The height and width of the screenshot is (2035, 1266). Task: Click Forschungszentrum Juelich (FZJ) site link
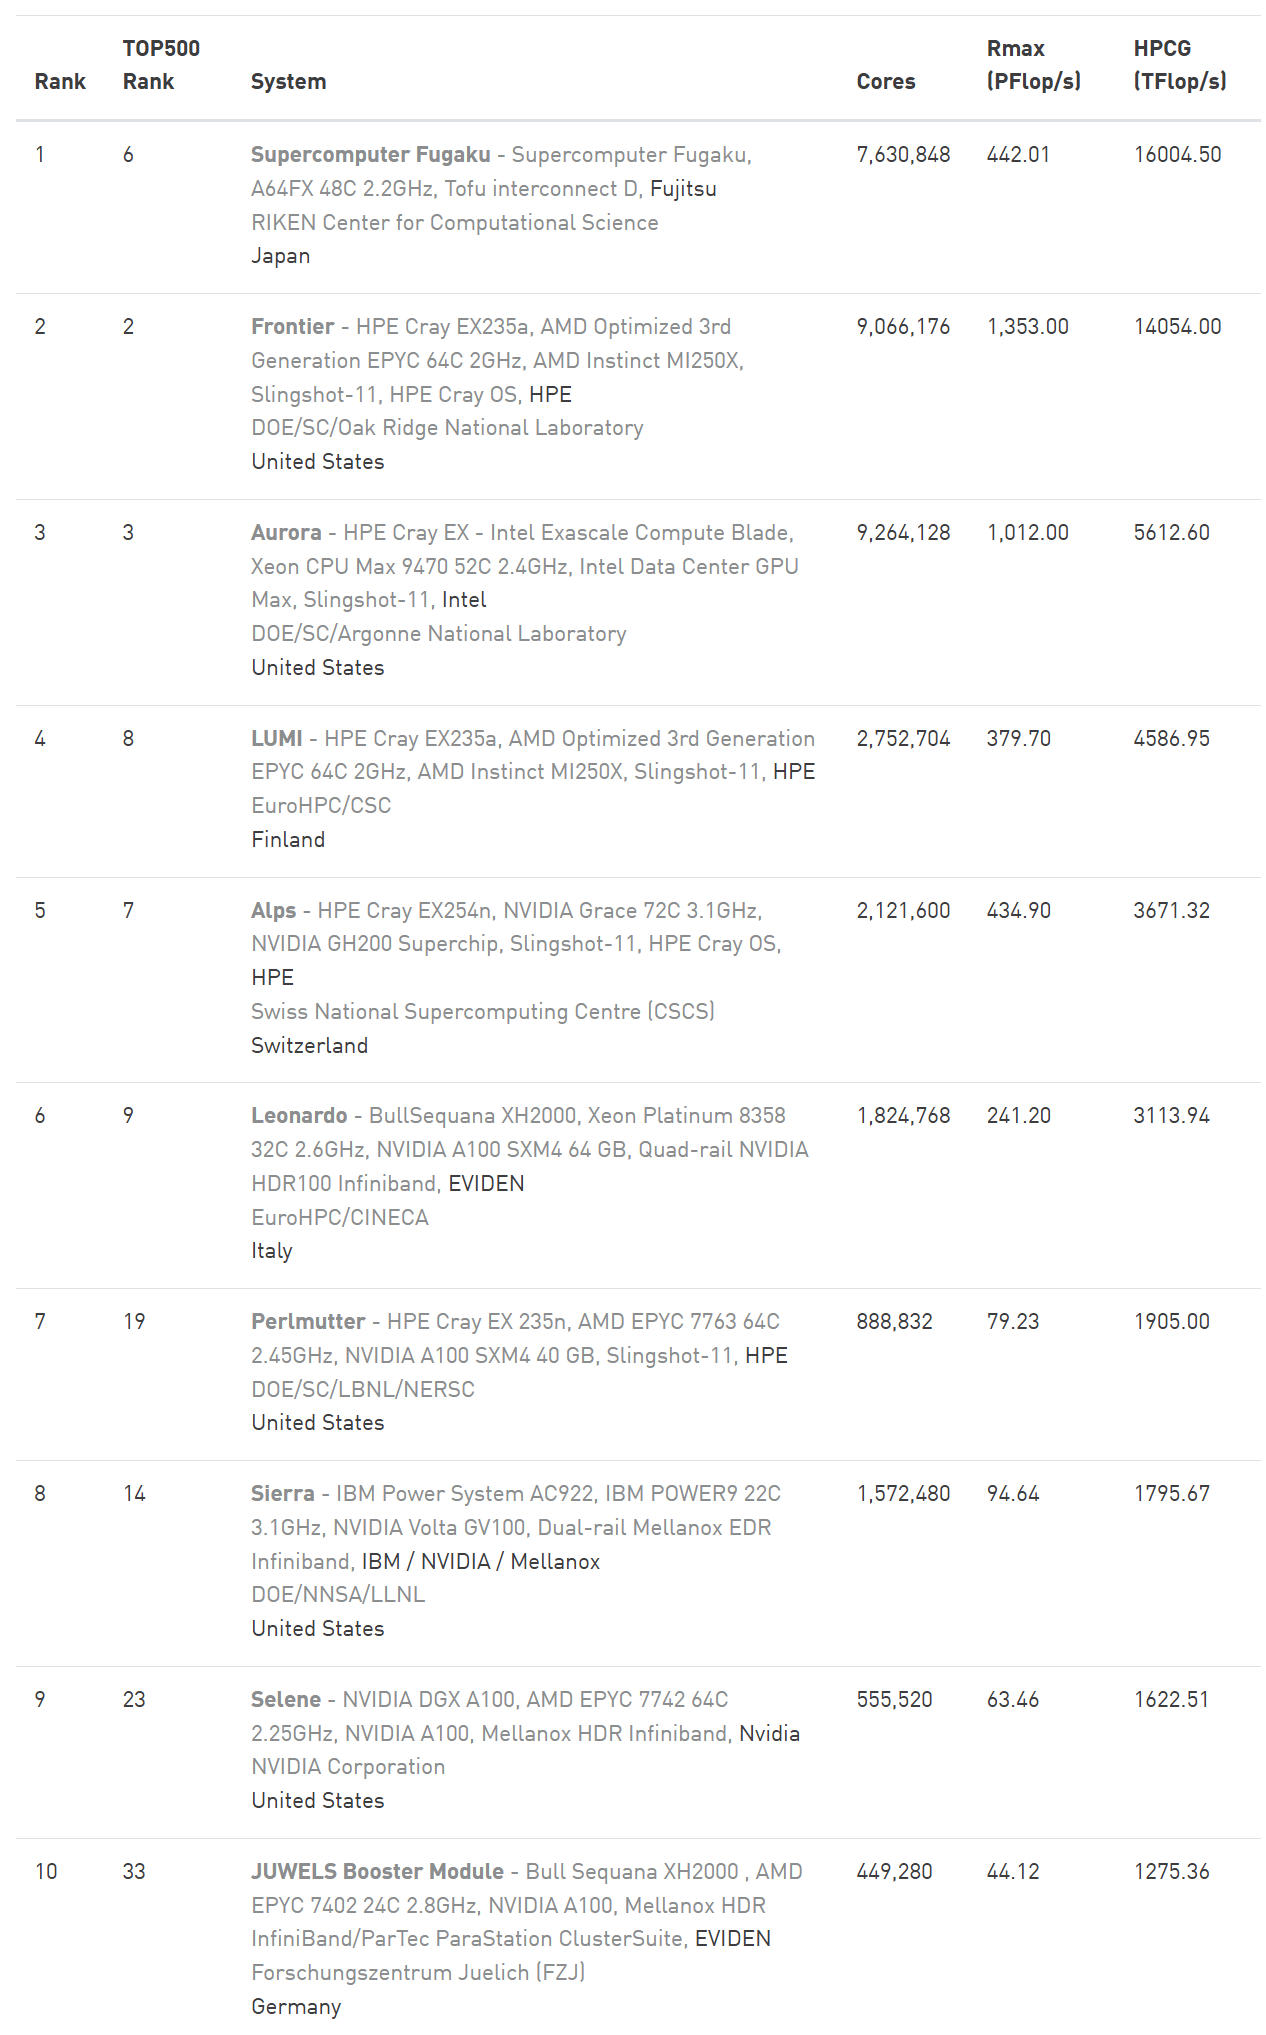tap(418, 1973)
